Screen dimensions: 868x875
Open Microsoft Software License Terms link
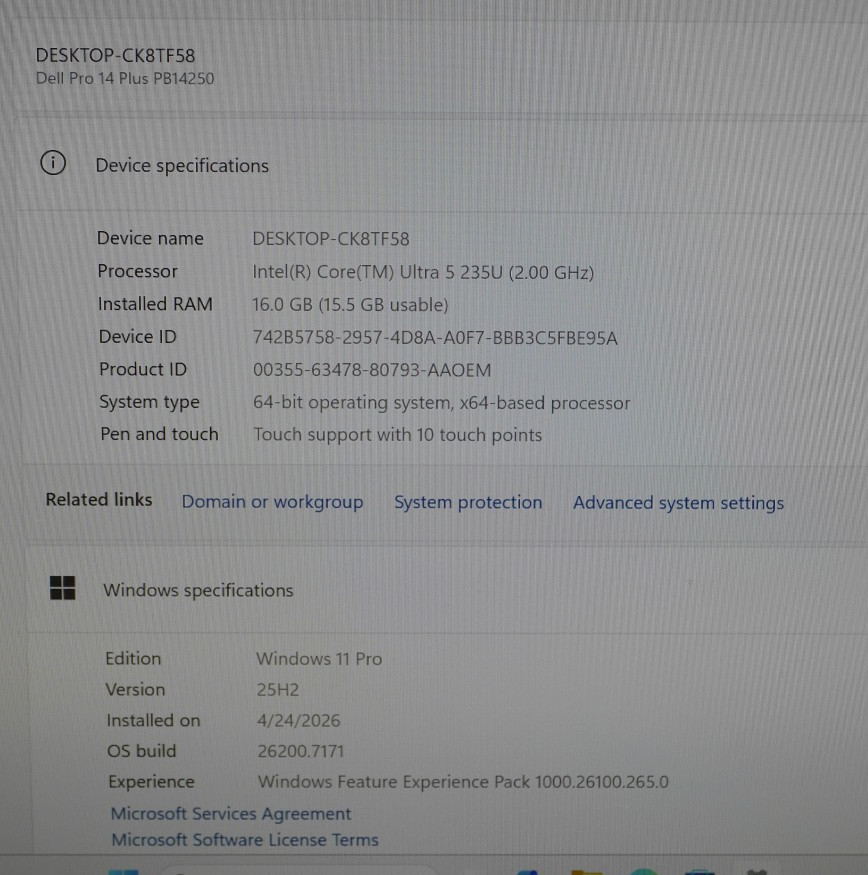tap(244, 840)
